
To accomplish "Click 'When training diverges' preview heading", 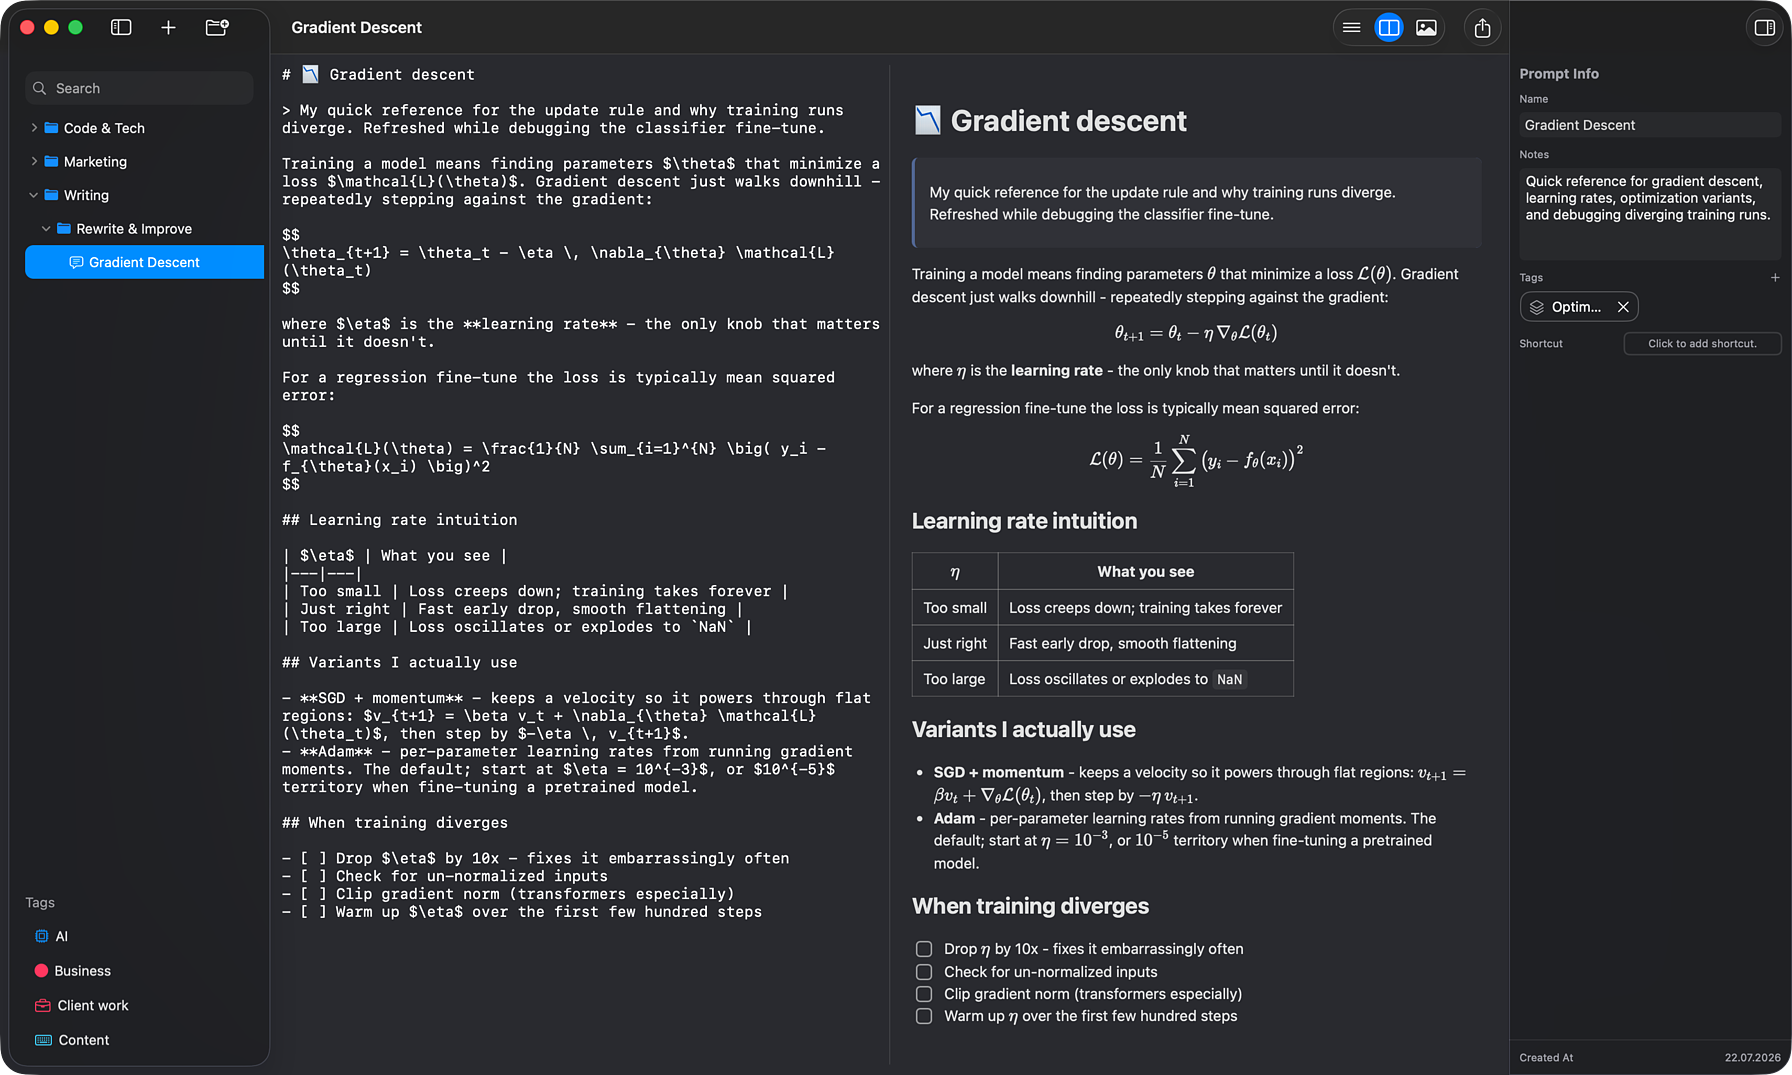I will pyautogui.click(x=1030, y=906).
